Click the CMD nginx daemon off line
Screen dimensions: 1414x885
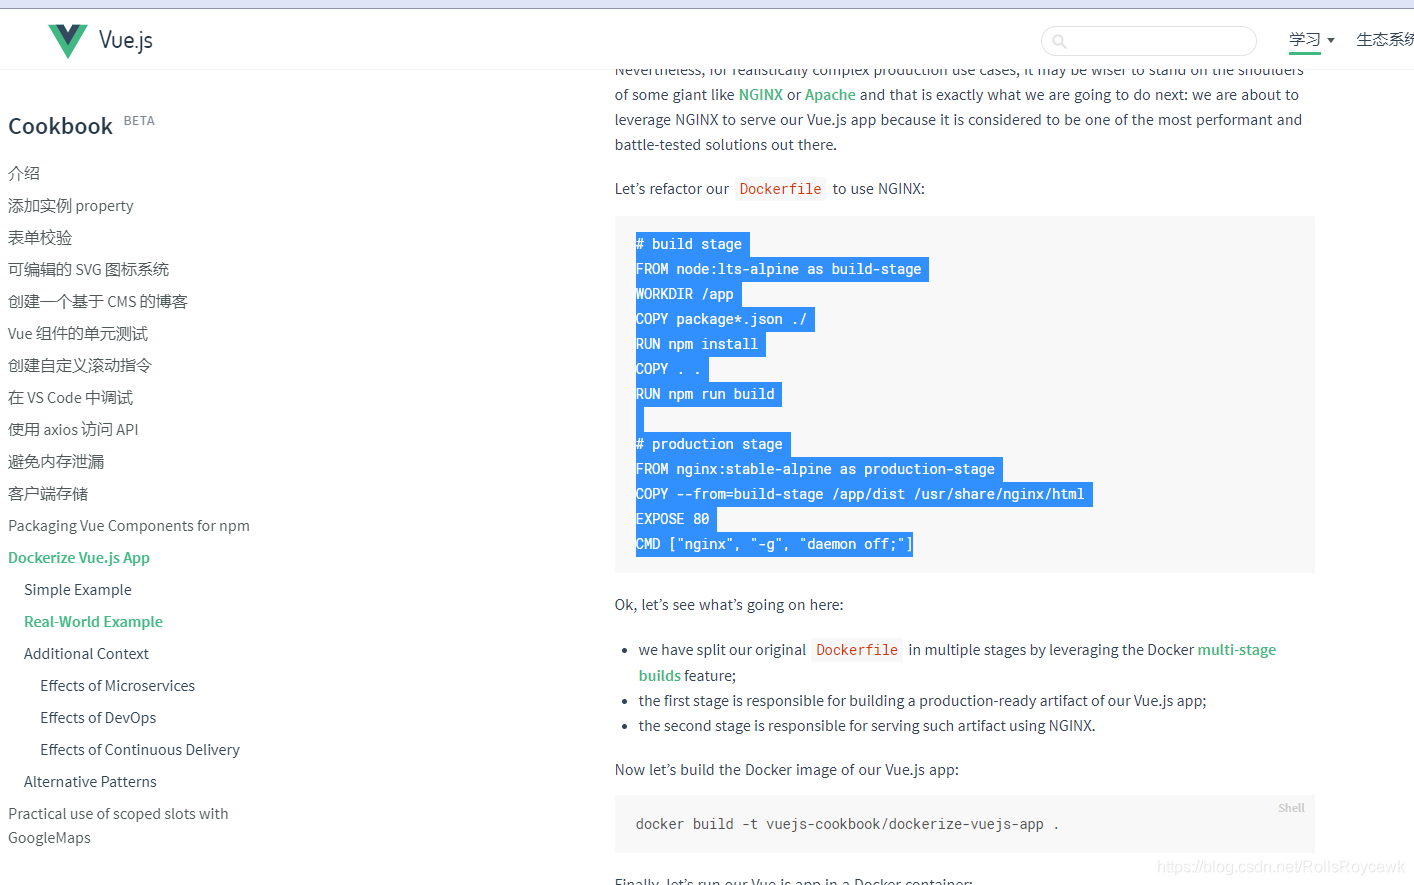pos(774,544)
